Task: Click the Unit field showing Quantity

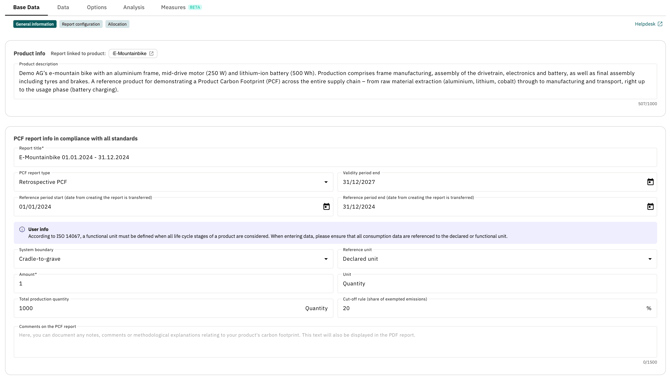Action: click(497, 284)
